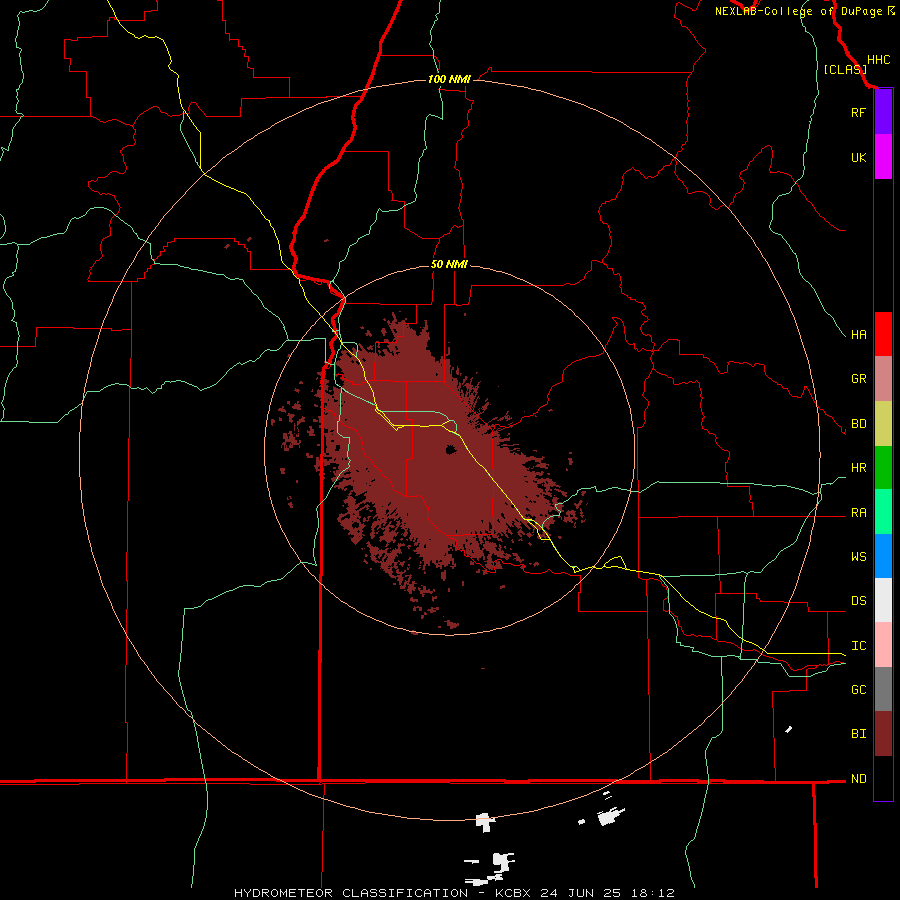The width and height of the screenshot is (900, 900).
Task: Click the HR green legend swatch
Action: click(883, 468)
